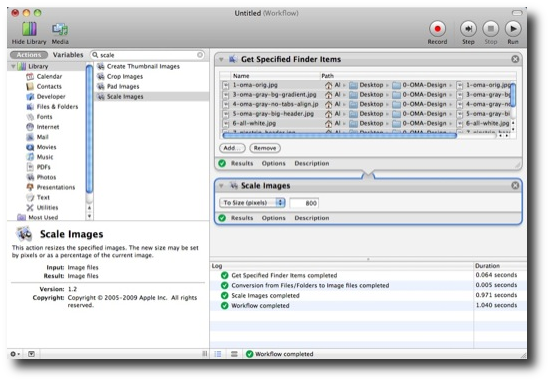Viewport: 550px width, 382px height.
Task: Select the Most Used folder
Action: [x=43, y=217]
